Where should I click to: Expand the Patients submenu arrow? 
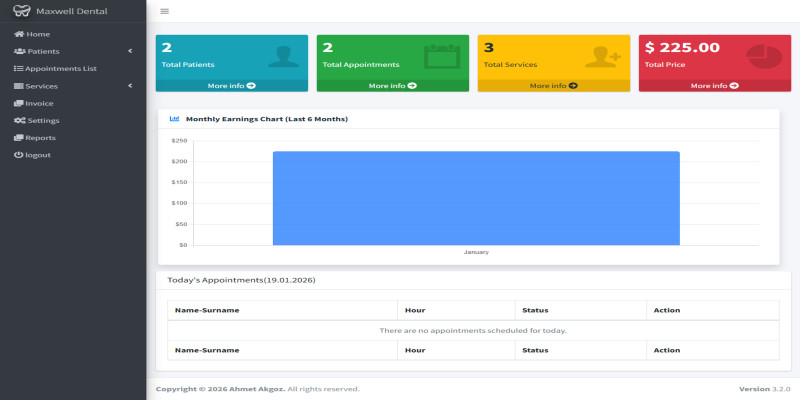click(130, 51)
